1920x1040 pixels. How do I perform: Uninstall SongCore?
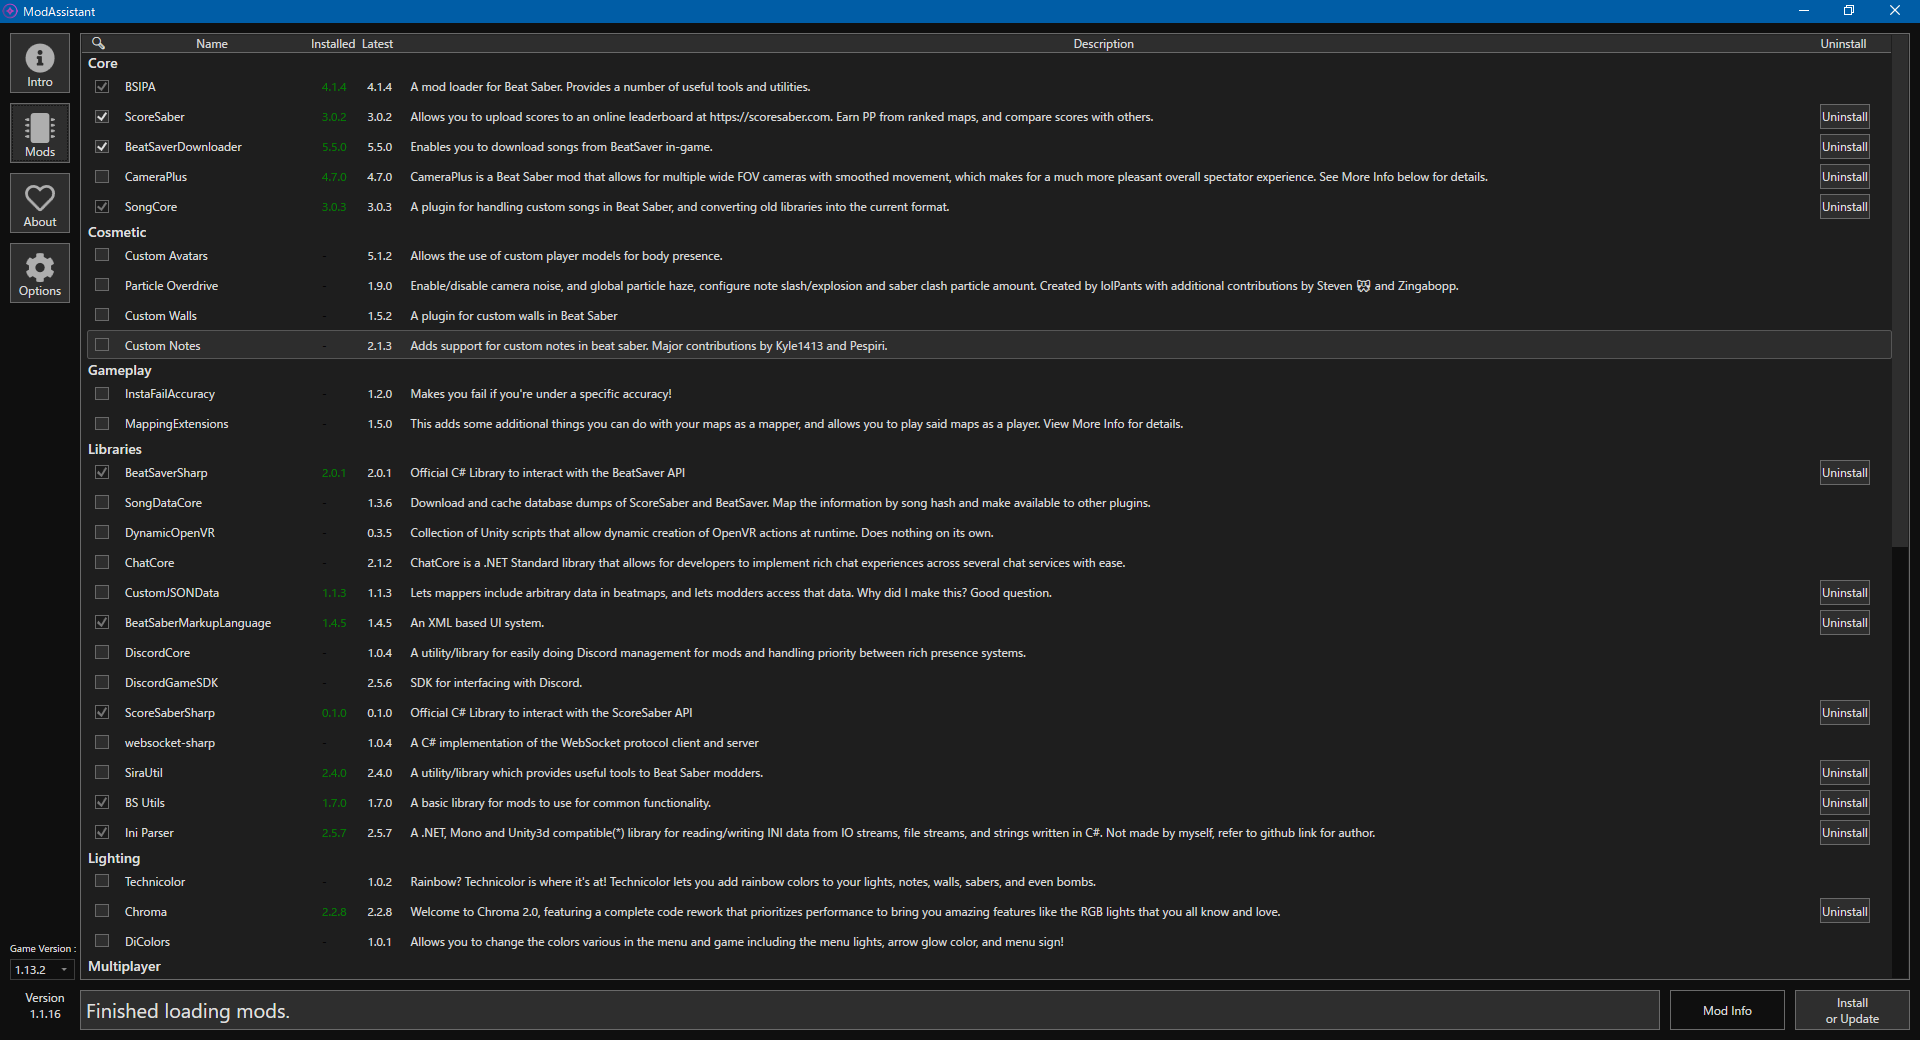click(1845, 207)
